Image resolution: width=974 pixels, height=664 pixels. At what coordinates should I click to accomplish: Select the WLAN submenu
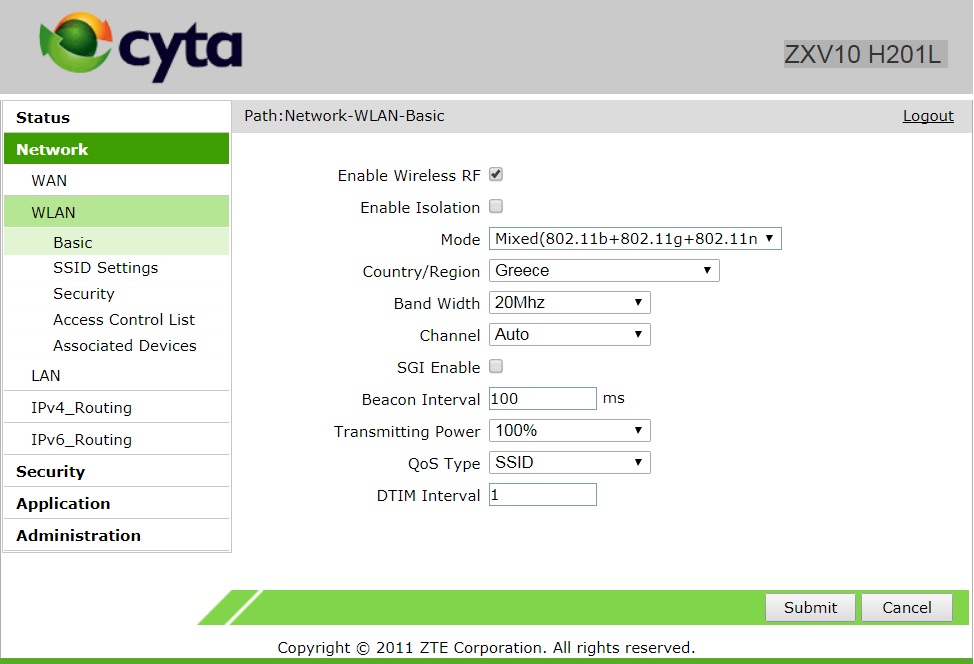(117, 212)
